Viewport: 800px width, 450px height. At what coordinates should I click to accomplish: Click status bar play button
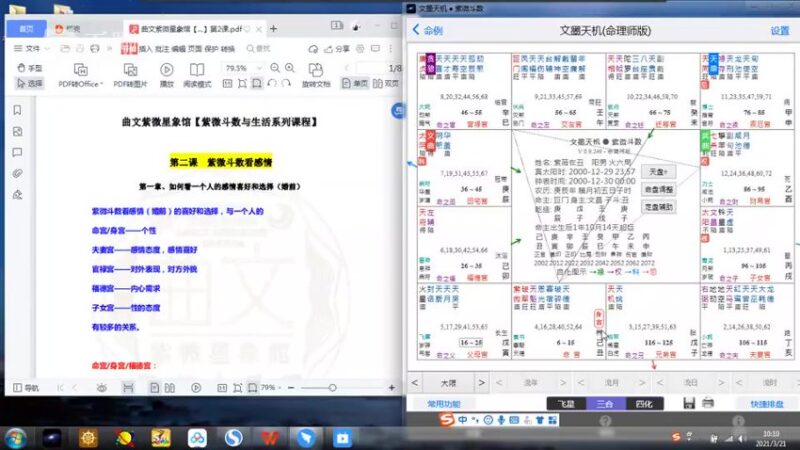click(x=196, y=388)
